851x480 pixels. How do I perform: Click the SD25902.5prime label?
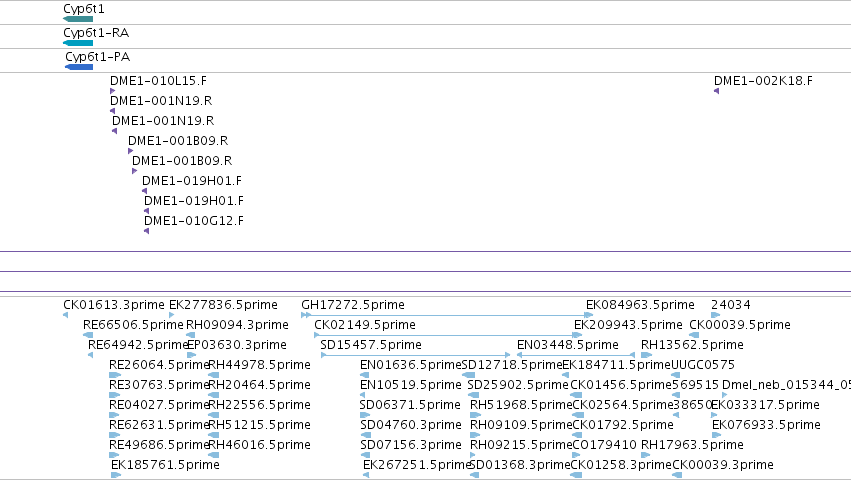point(518,385)
